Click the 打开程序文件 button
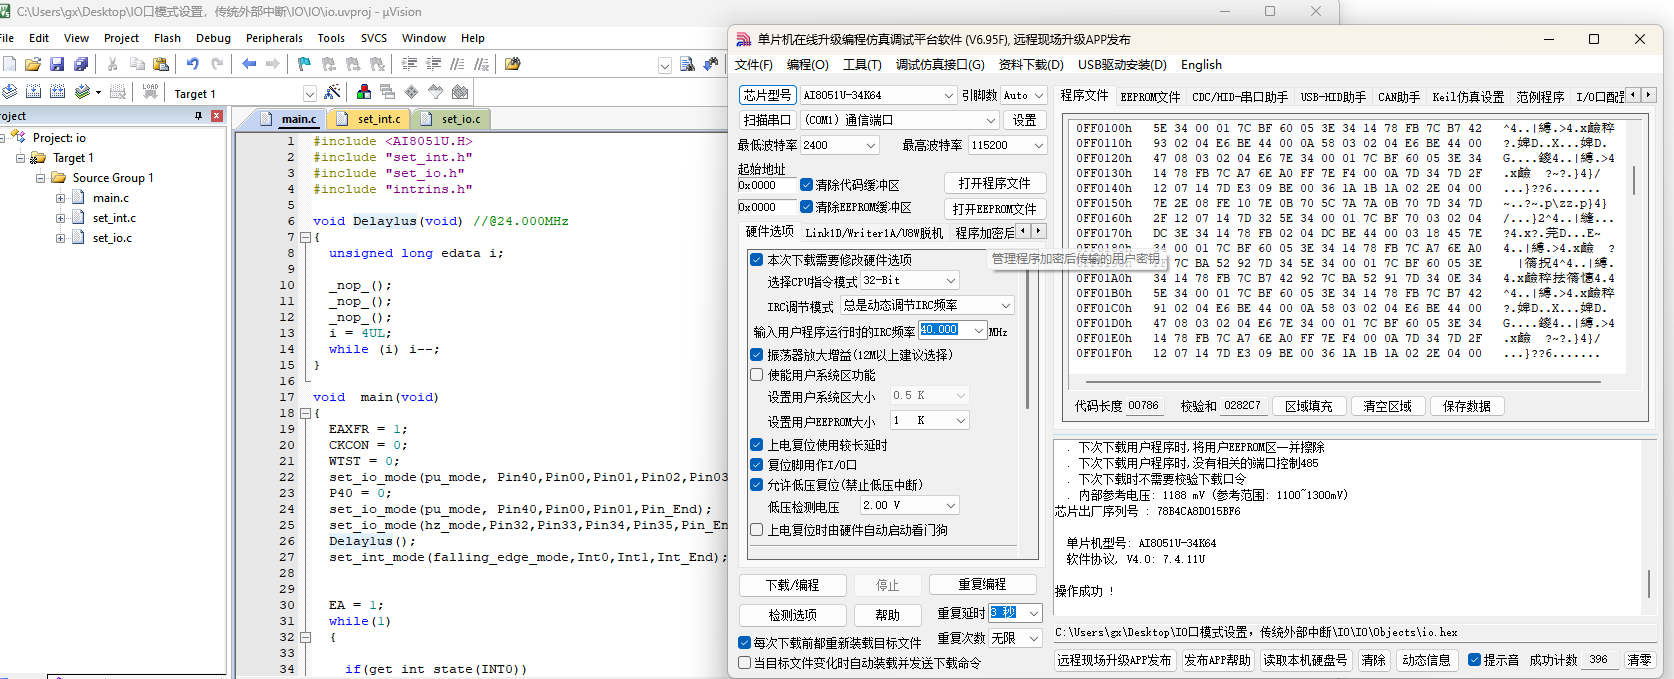This screenshot has height=679, width=1674. (995, 184)
